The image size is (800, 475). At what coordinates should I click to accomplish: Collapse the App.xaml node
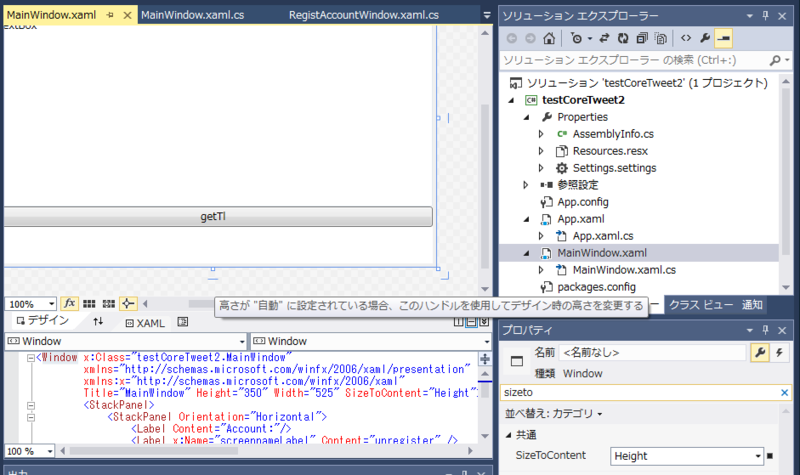coord(527,219)
